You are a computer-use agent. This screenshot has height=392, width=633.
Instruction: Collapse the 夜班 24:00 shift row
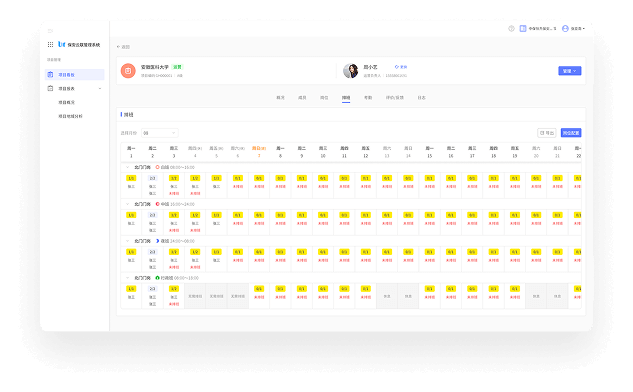click(x=128, y=241)
